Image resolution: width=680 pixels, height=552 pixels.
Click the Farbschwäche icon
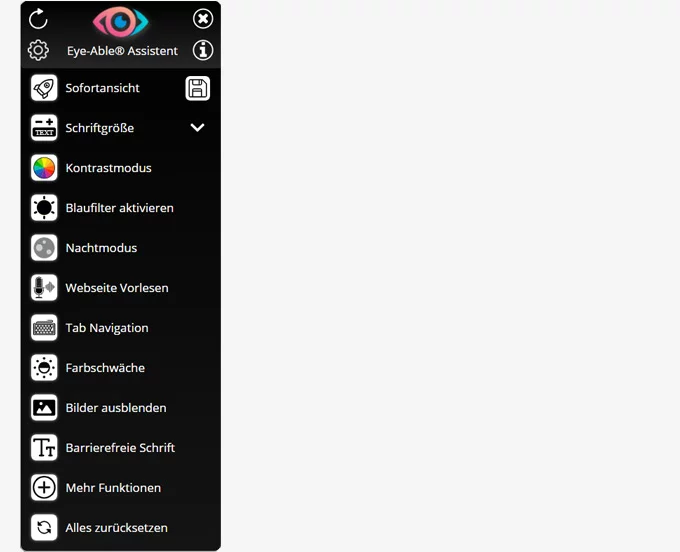point(44,368)
